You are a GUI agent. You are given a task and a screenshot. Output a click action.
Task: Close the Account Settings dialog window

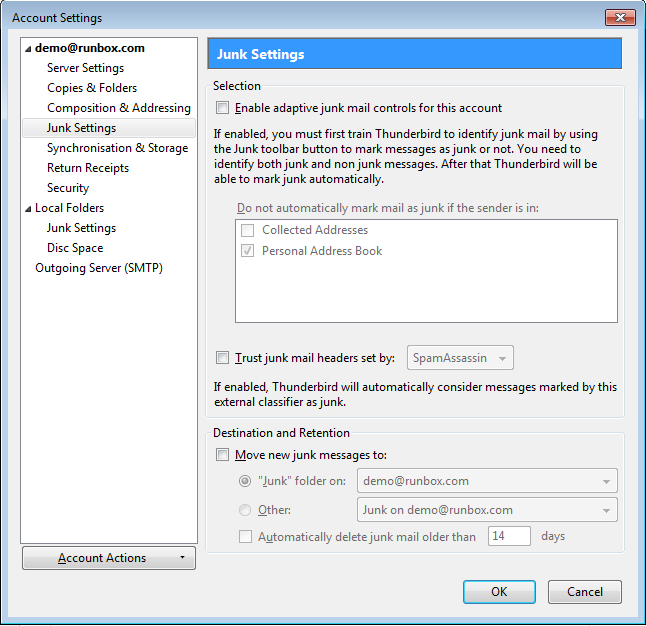621,17
